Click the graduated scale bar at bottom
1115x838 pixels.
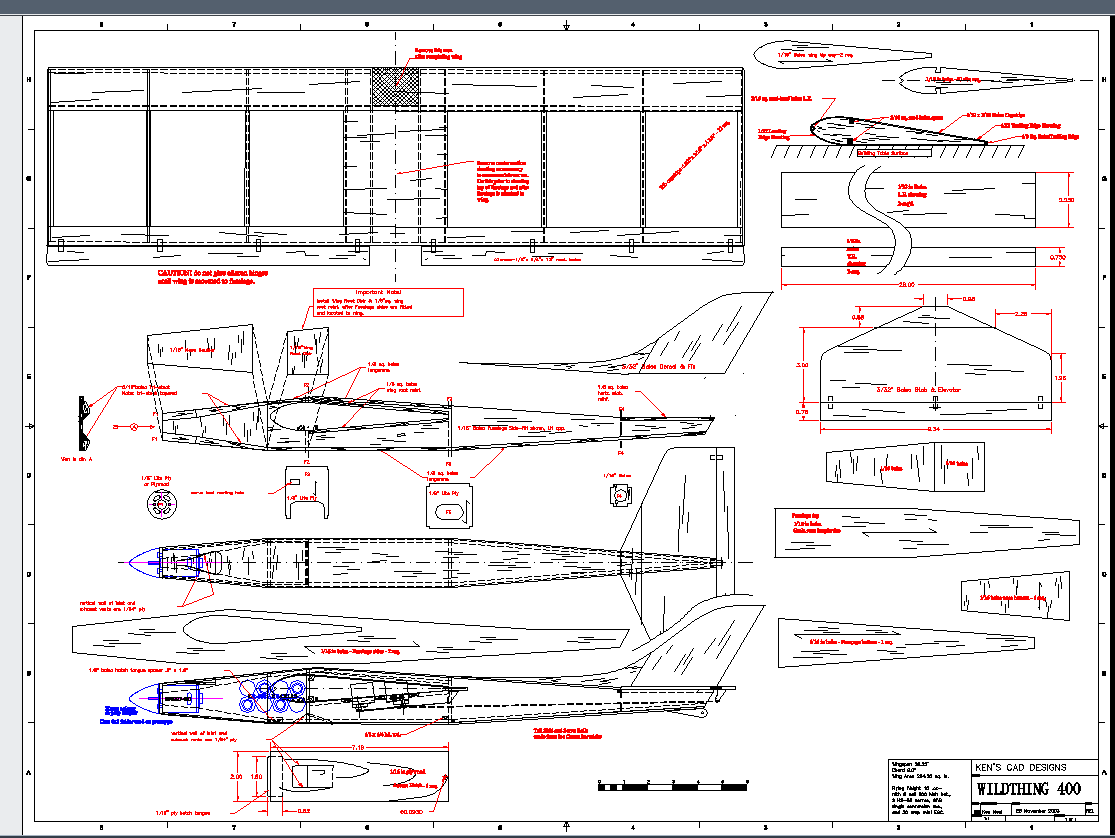click(x=670, y=788)
